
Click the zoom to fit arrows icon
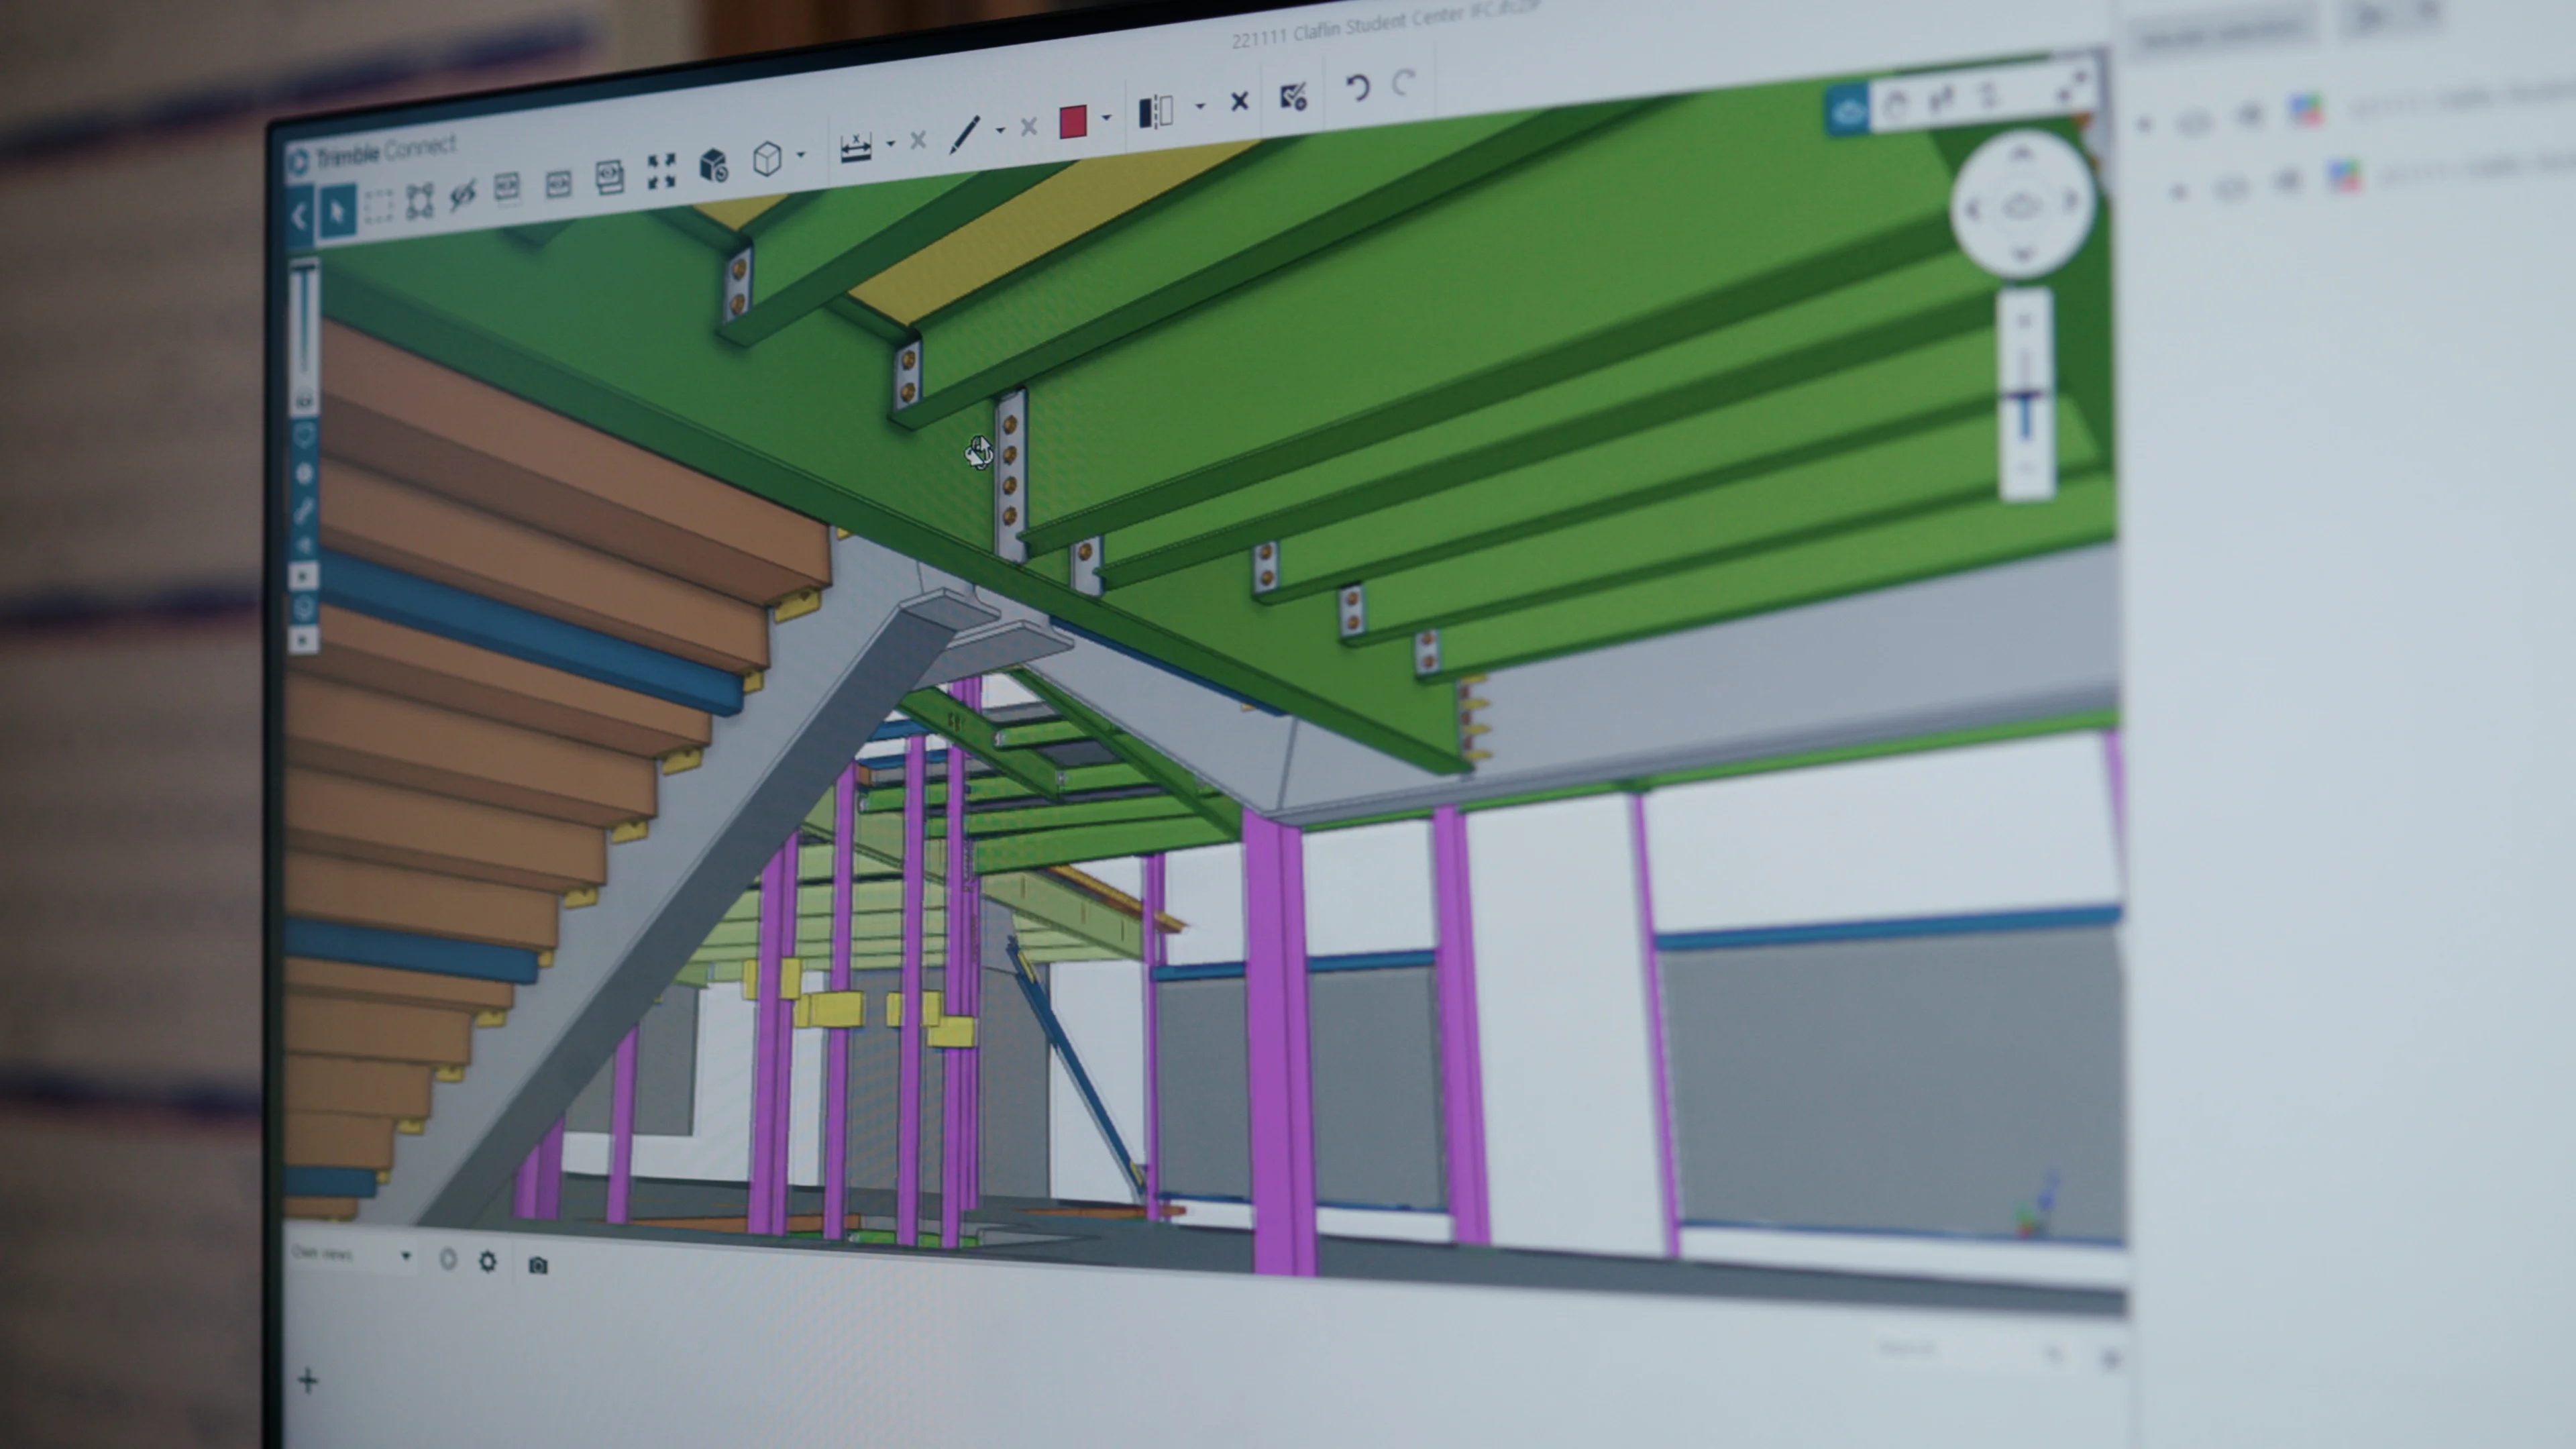[x=661, y=171]
